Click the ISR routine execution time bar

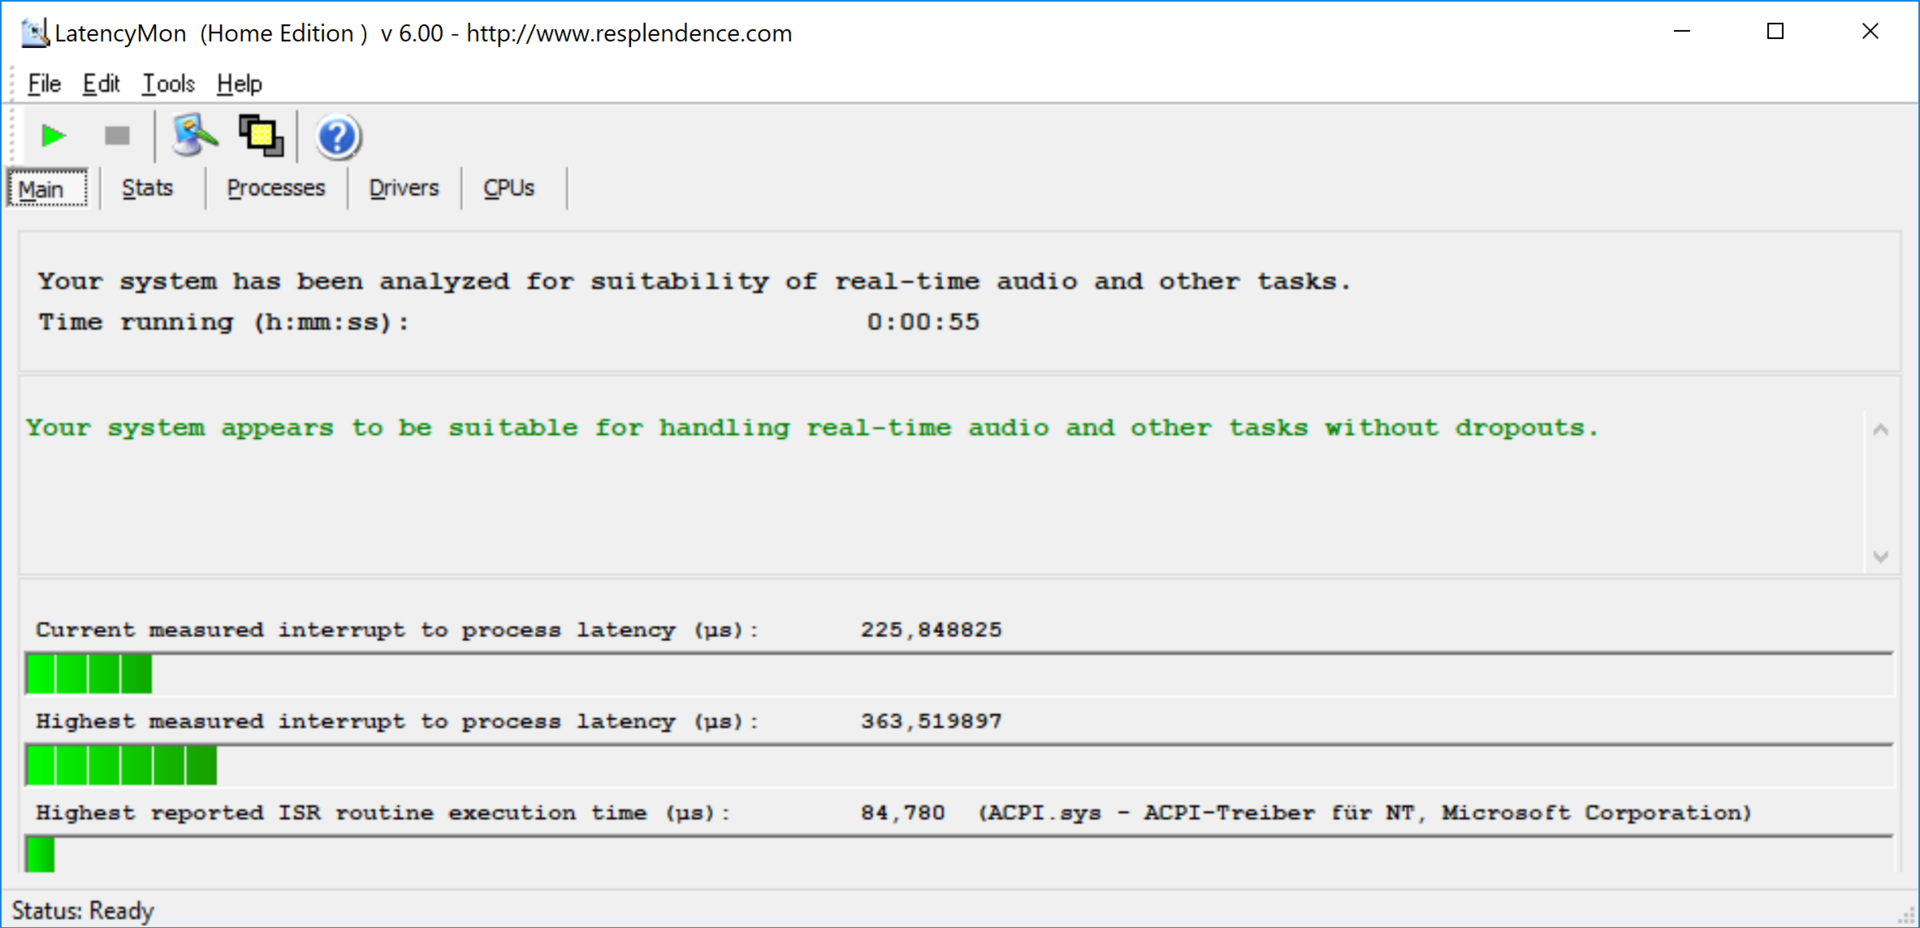point(959,855)
